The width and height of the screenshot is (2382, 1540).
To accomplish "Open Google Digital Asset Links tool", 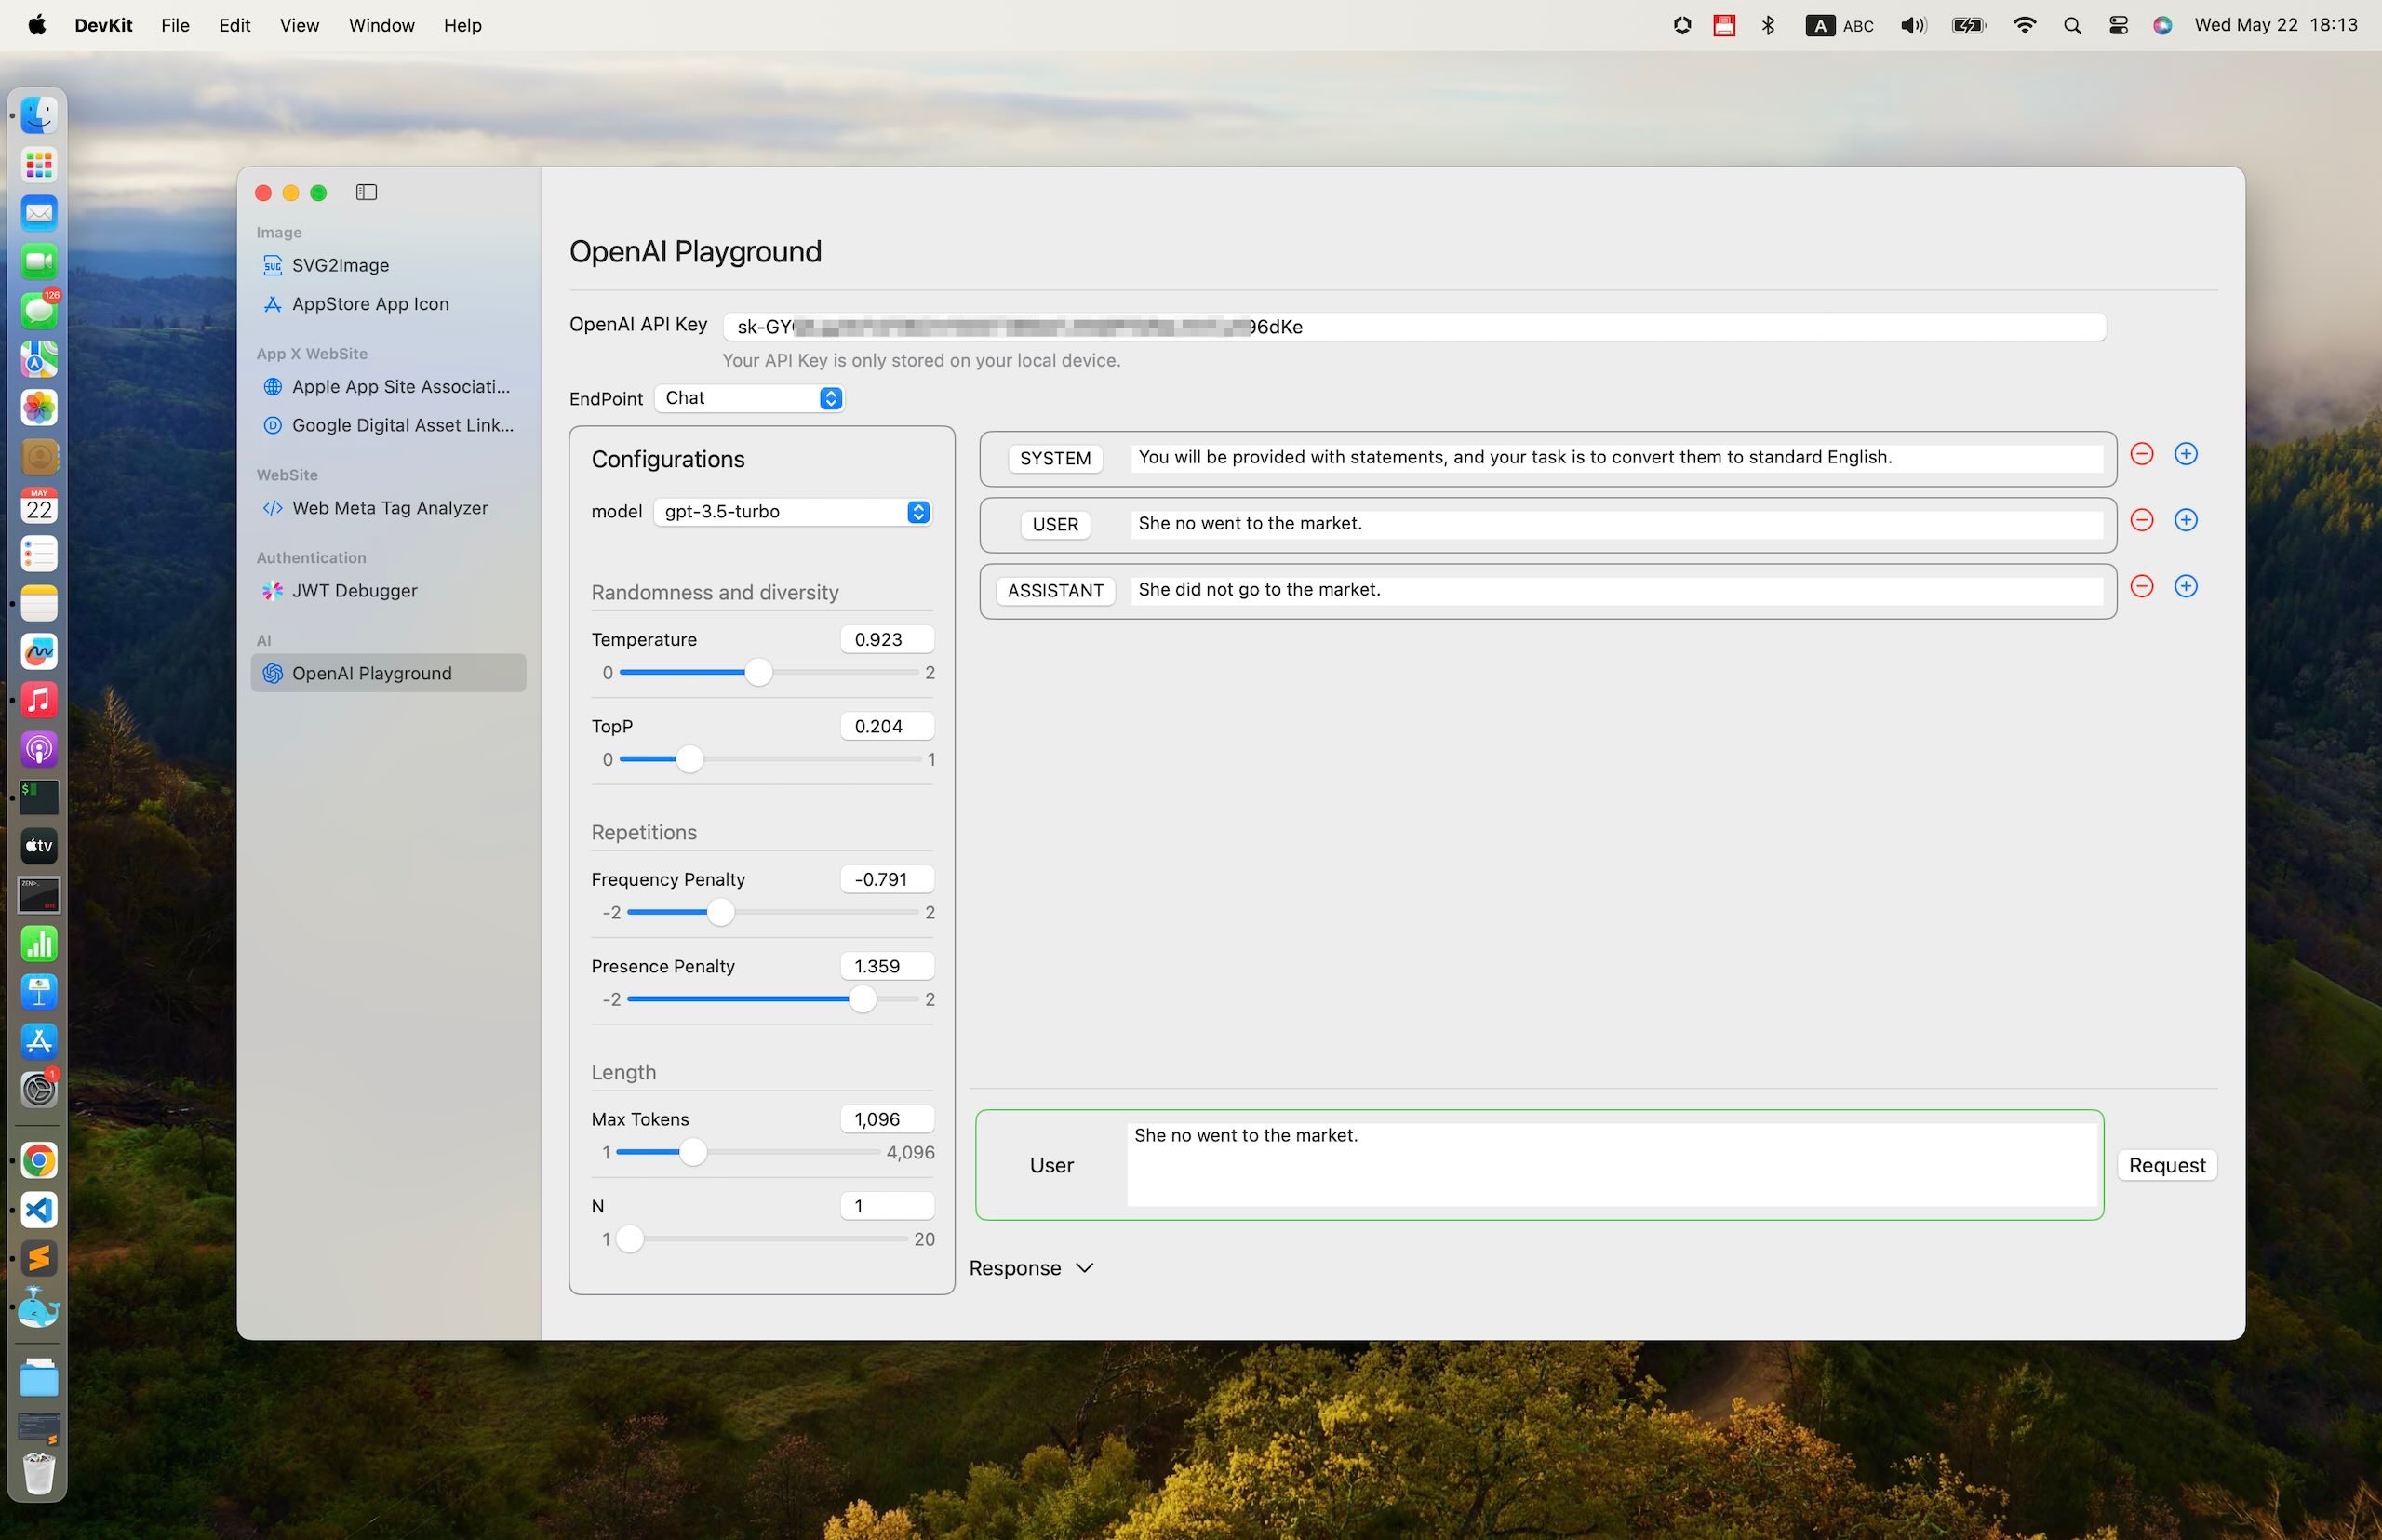I will pyautogui.click(x=388, y=425).
